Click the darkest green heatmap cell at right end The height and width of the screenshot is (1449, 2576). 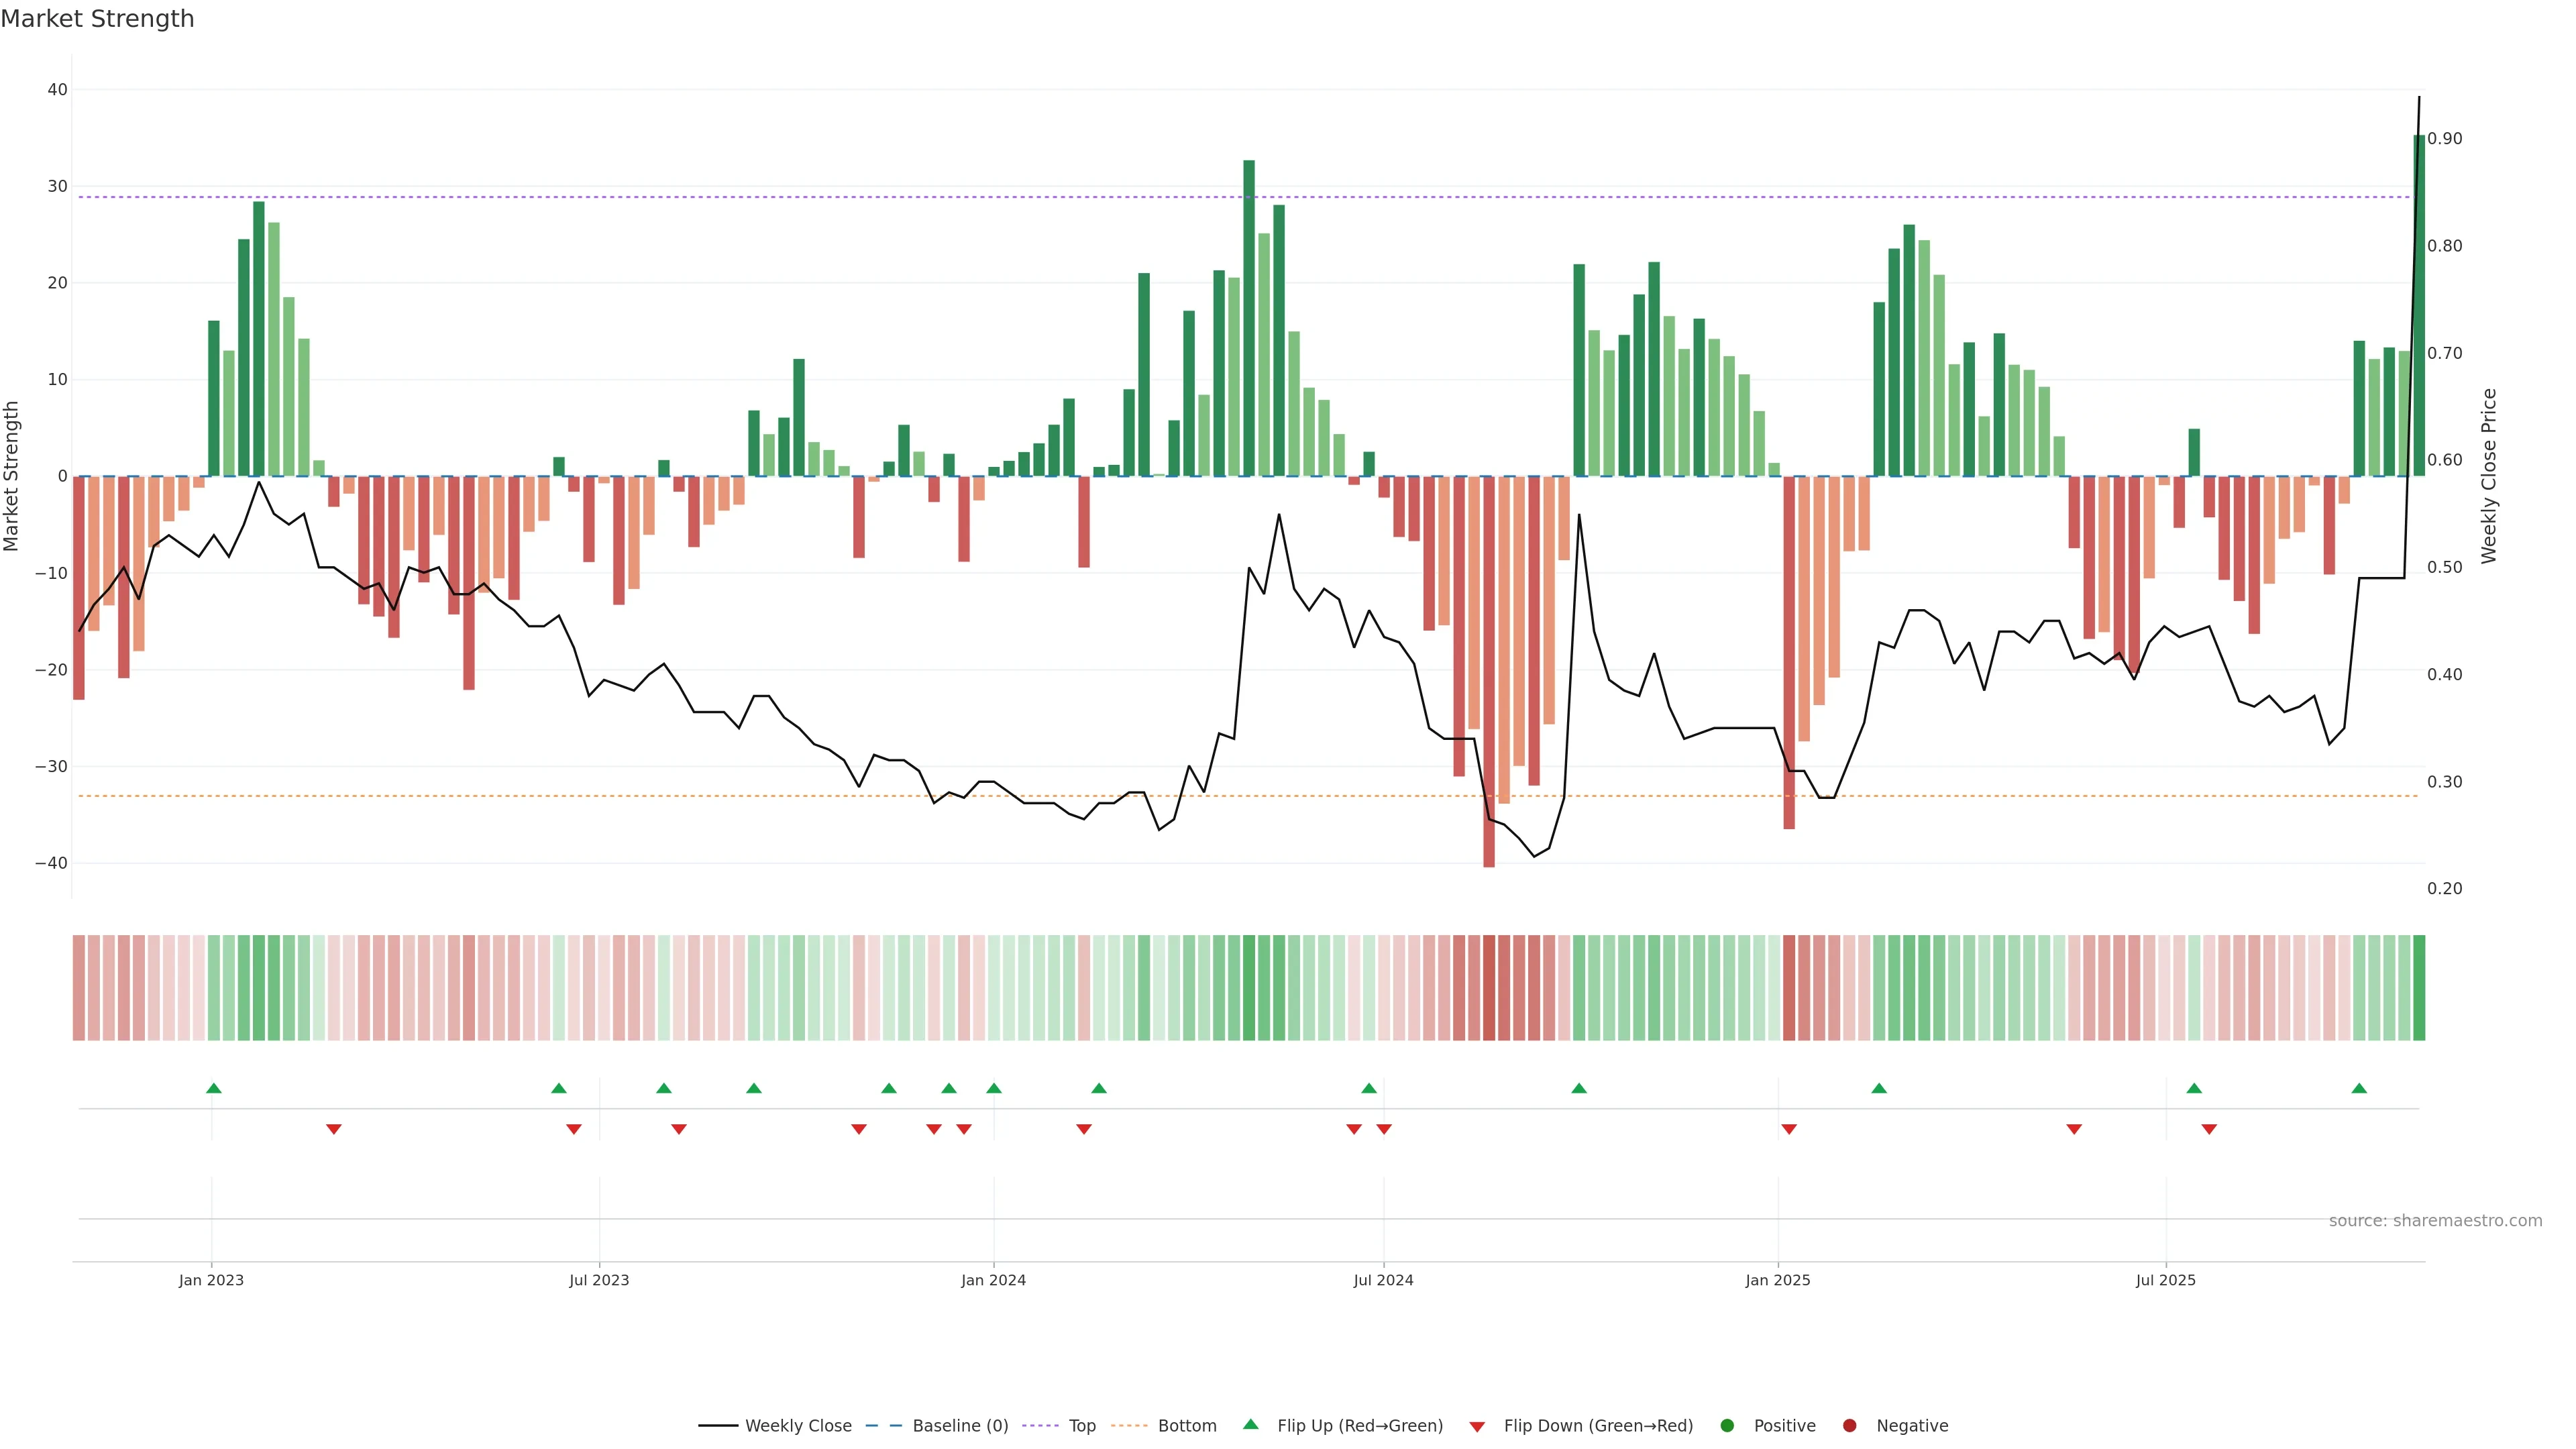pos(2419,988)
